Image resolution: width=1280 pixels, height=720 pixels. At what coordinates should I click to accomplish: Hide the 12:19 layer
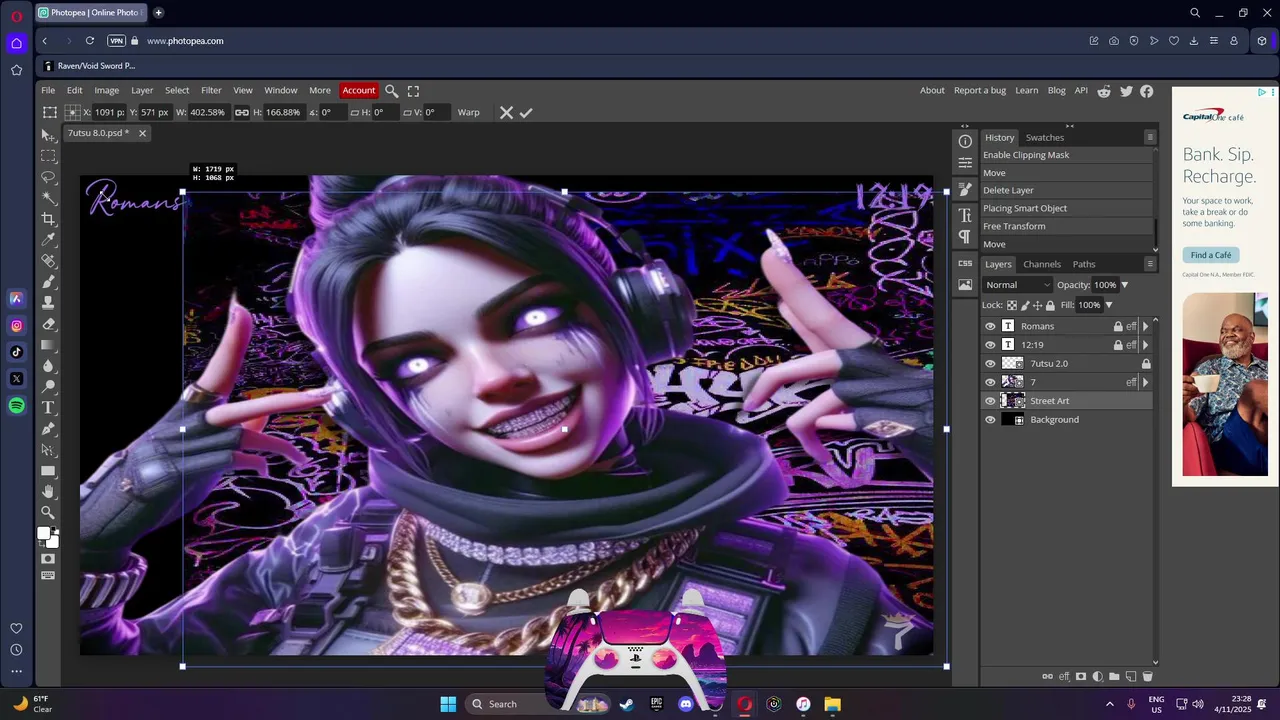tap(990, 345)
